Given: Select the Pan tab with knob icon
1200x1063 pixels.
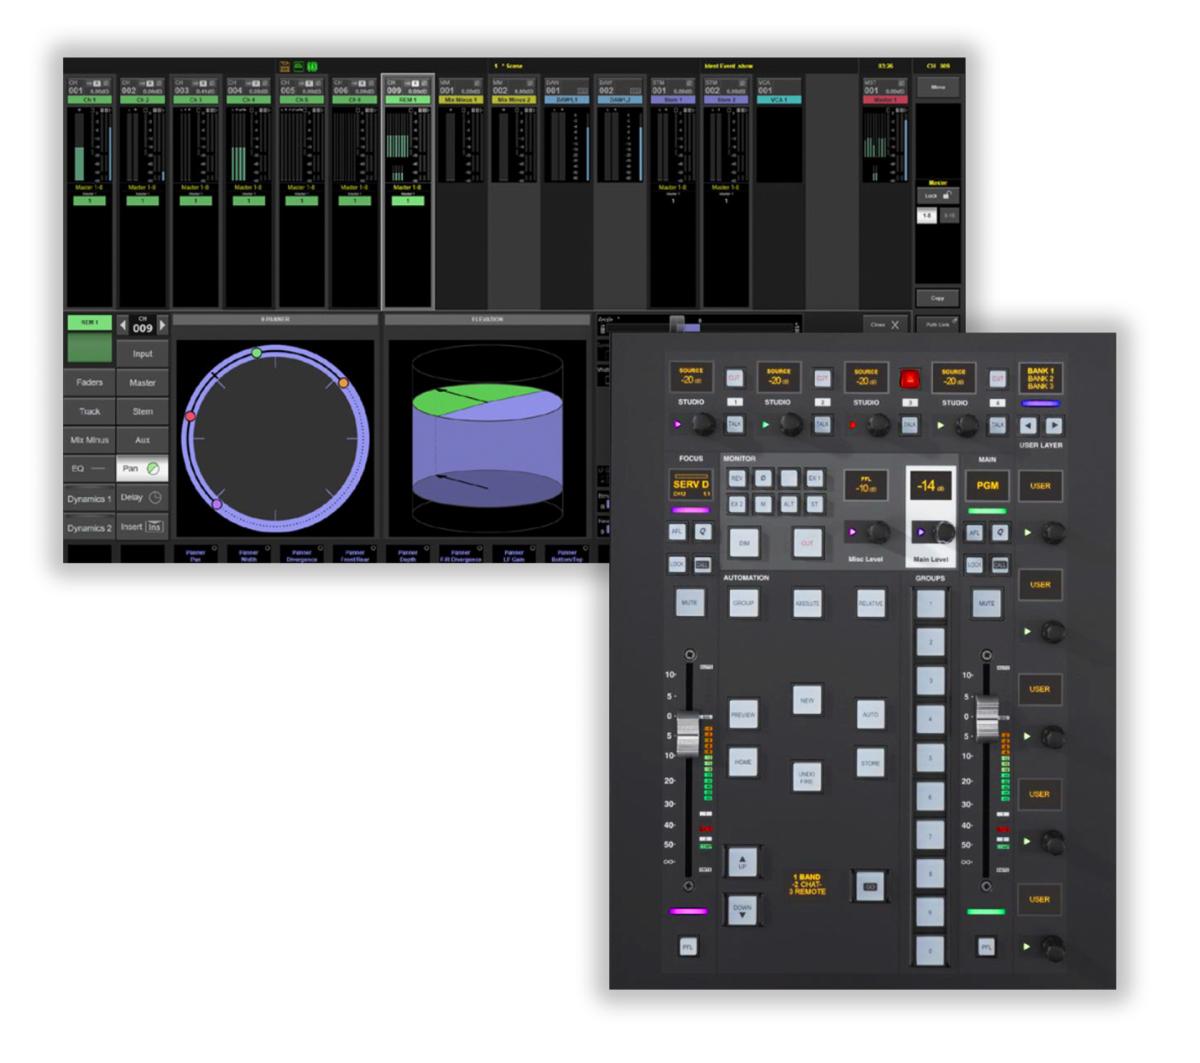Looking at the screenshot, I should [142, 468].
